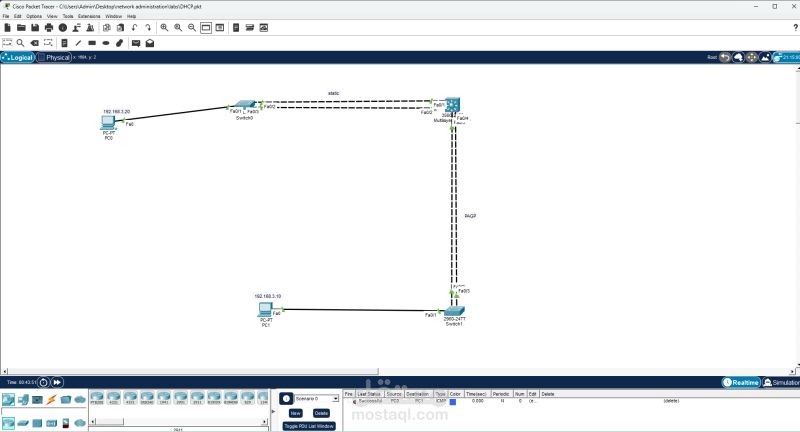
Task: Select Switch0 on the canvas
Action: [245, 105]
